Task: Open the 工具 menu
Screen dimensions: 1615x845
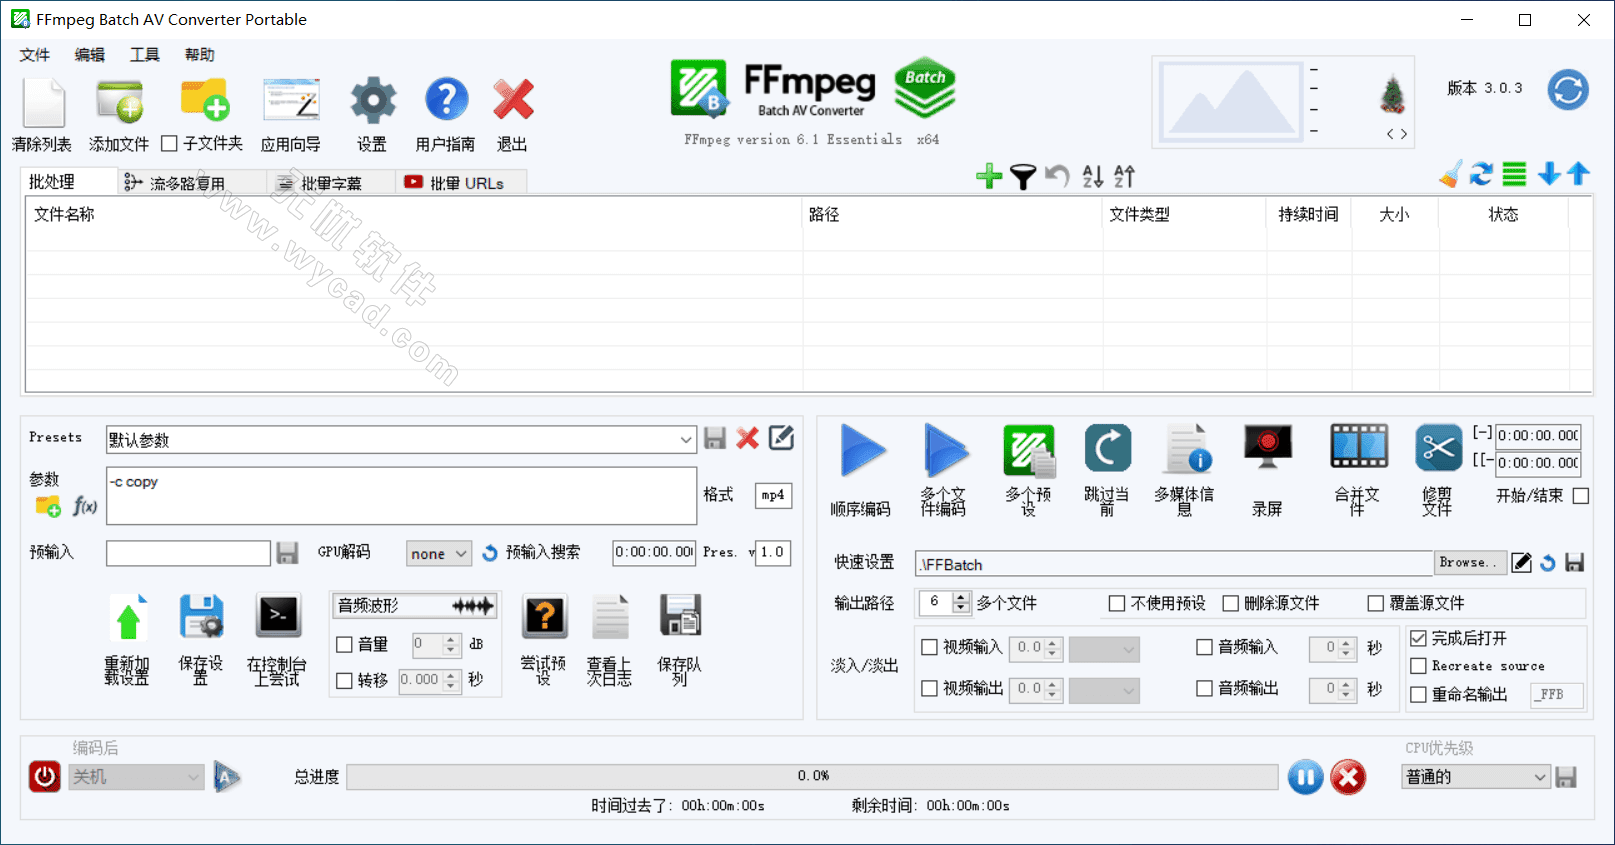Action: pyautogui.click(x=144, y=55)
